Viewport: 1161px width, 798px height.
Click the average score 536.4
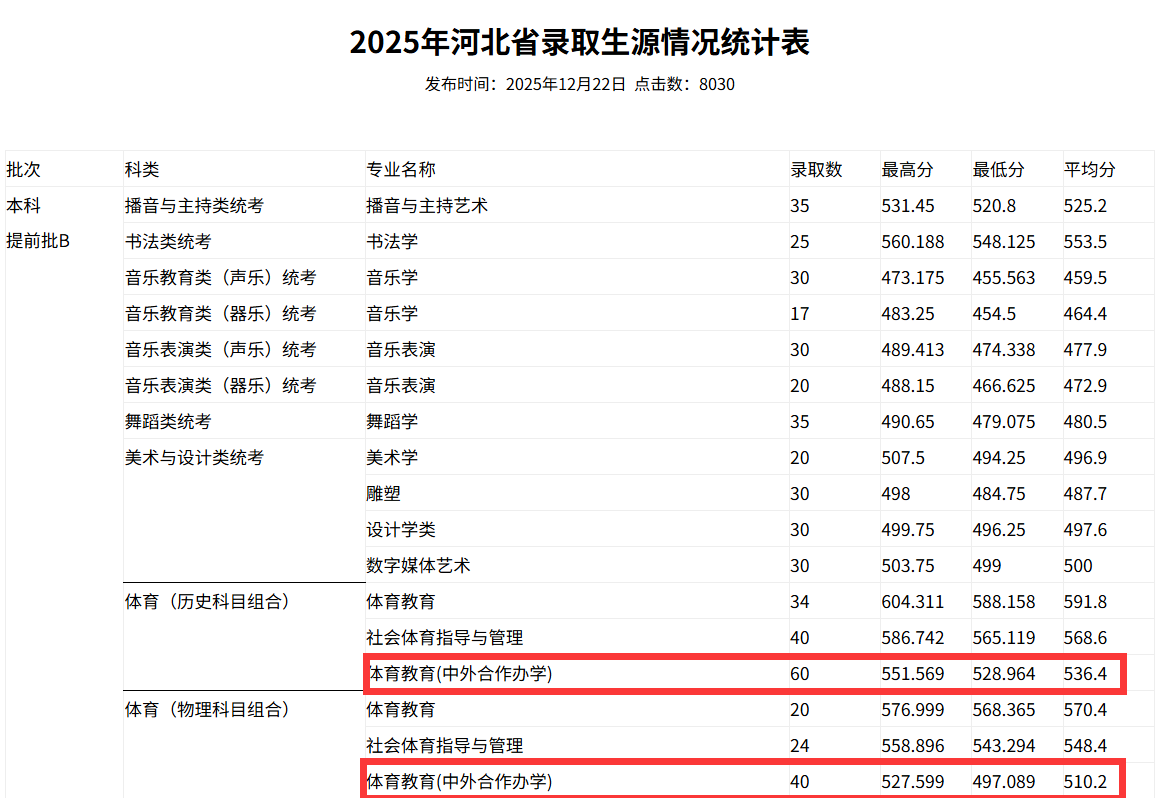pos(1085,674)
